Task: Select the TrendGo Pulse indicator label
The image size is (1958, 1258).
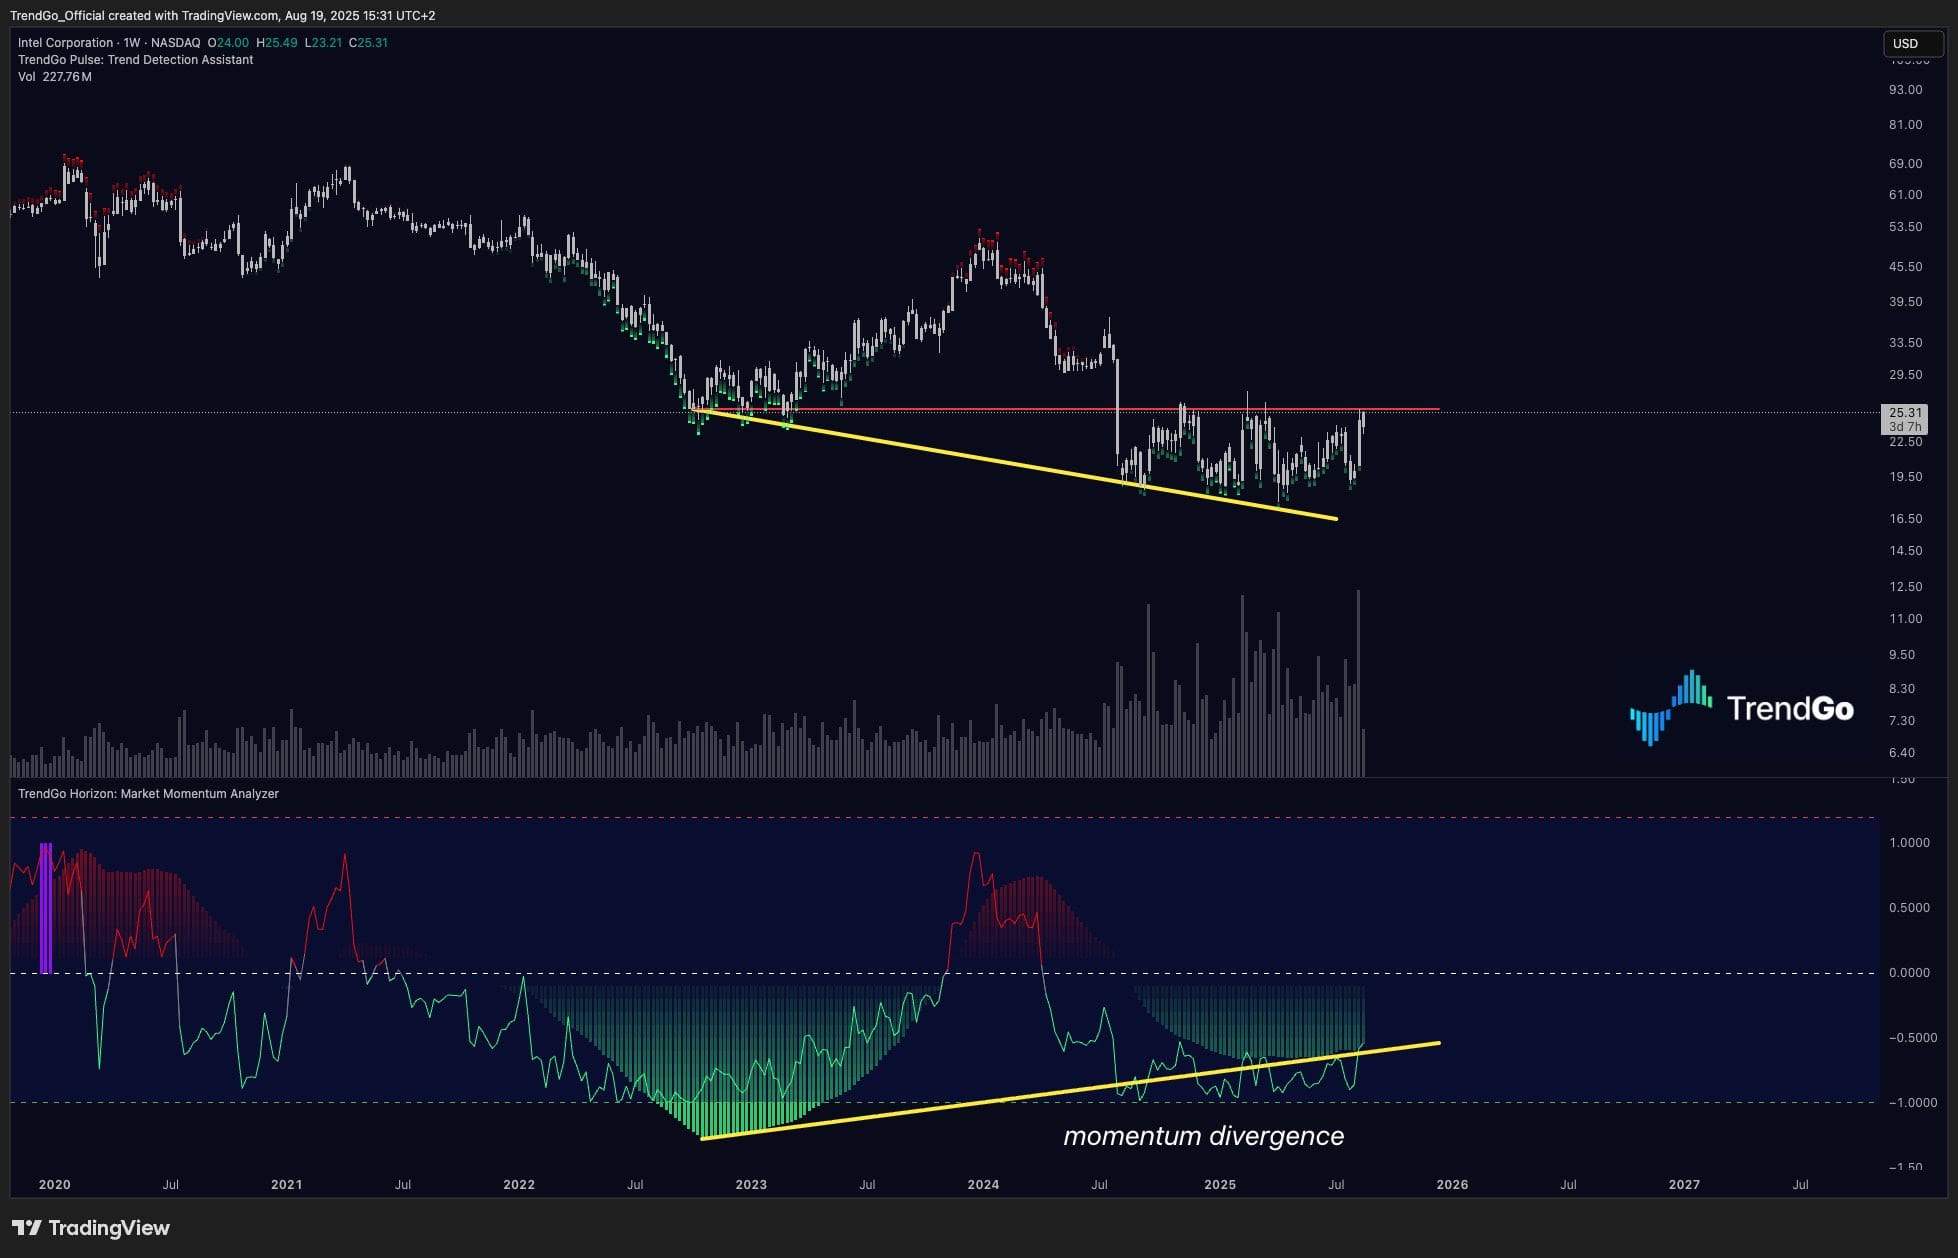Action: pos(135,60)
